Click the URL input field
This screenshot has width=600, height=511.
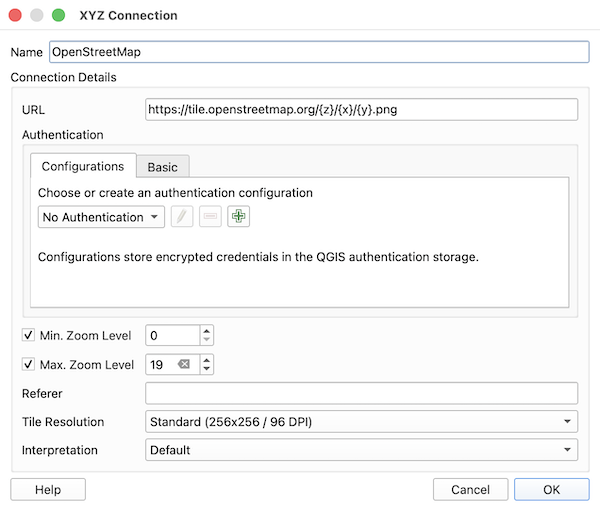[x=361, y=109]
